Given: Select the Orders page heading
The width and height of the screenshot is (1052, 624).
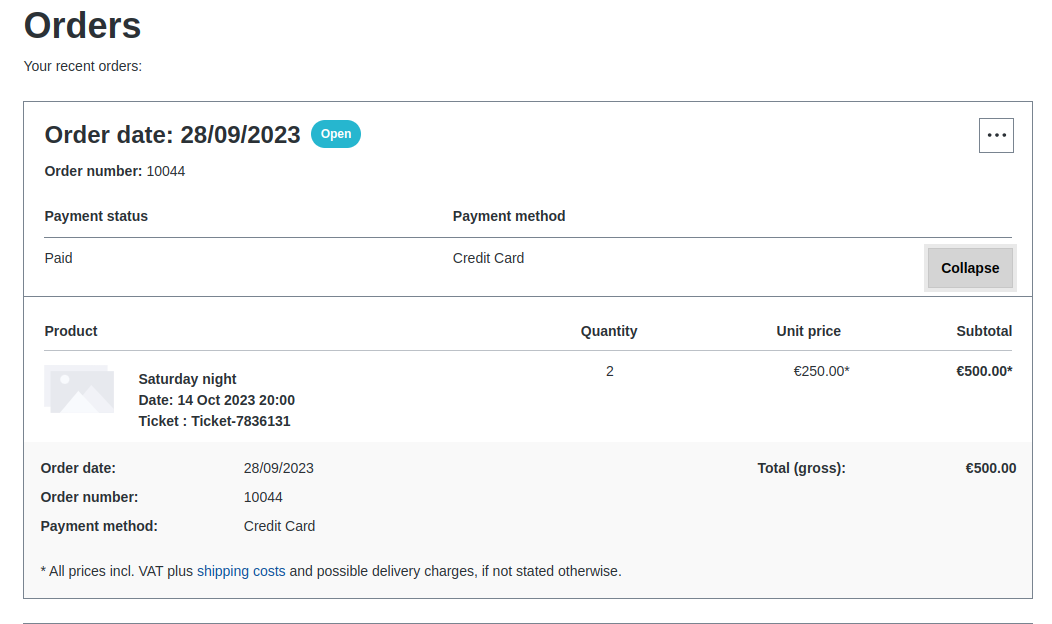Looking at the screenshot, I should pyautogui.click(x=83, y=25).
